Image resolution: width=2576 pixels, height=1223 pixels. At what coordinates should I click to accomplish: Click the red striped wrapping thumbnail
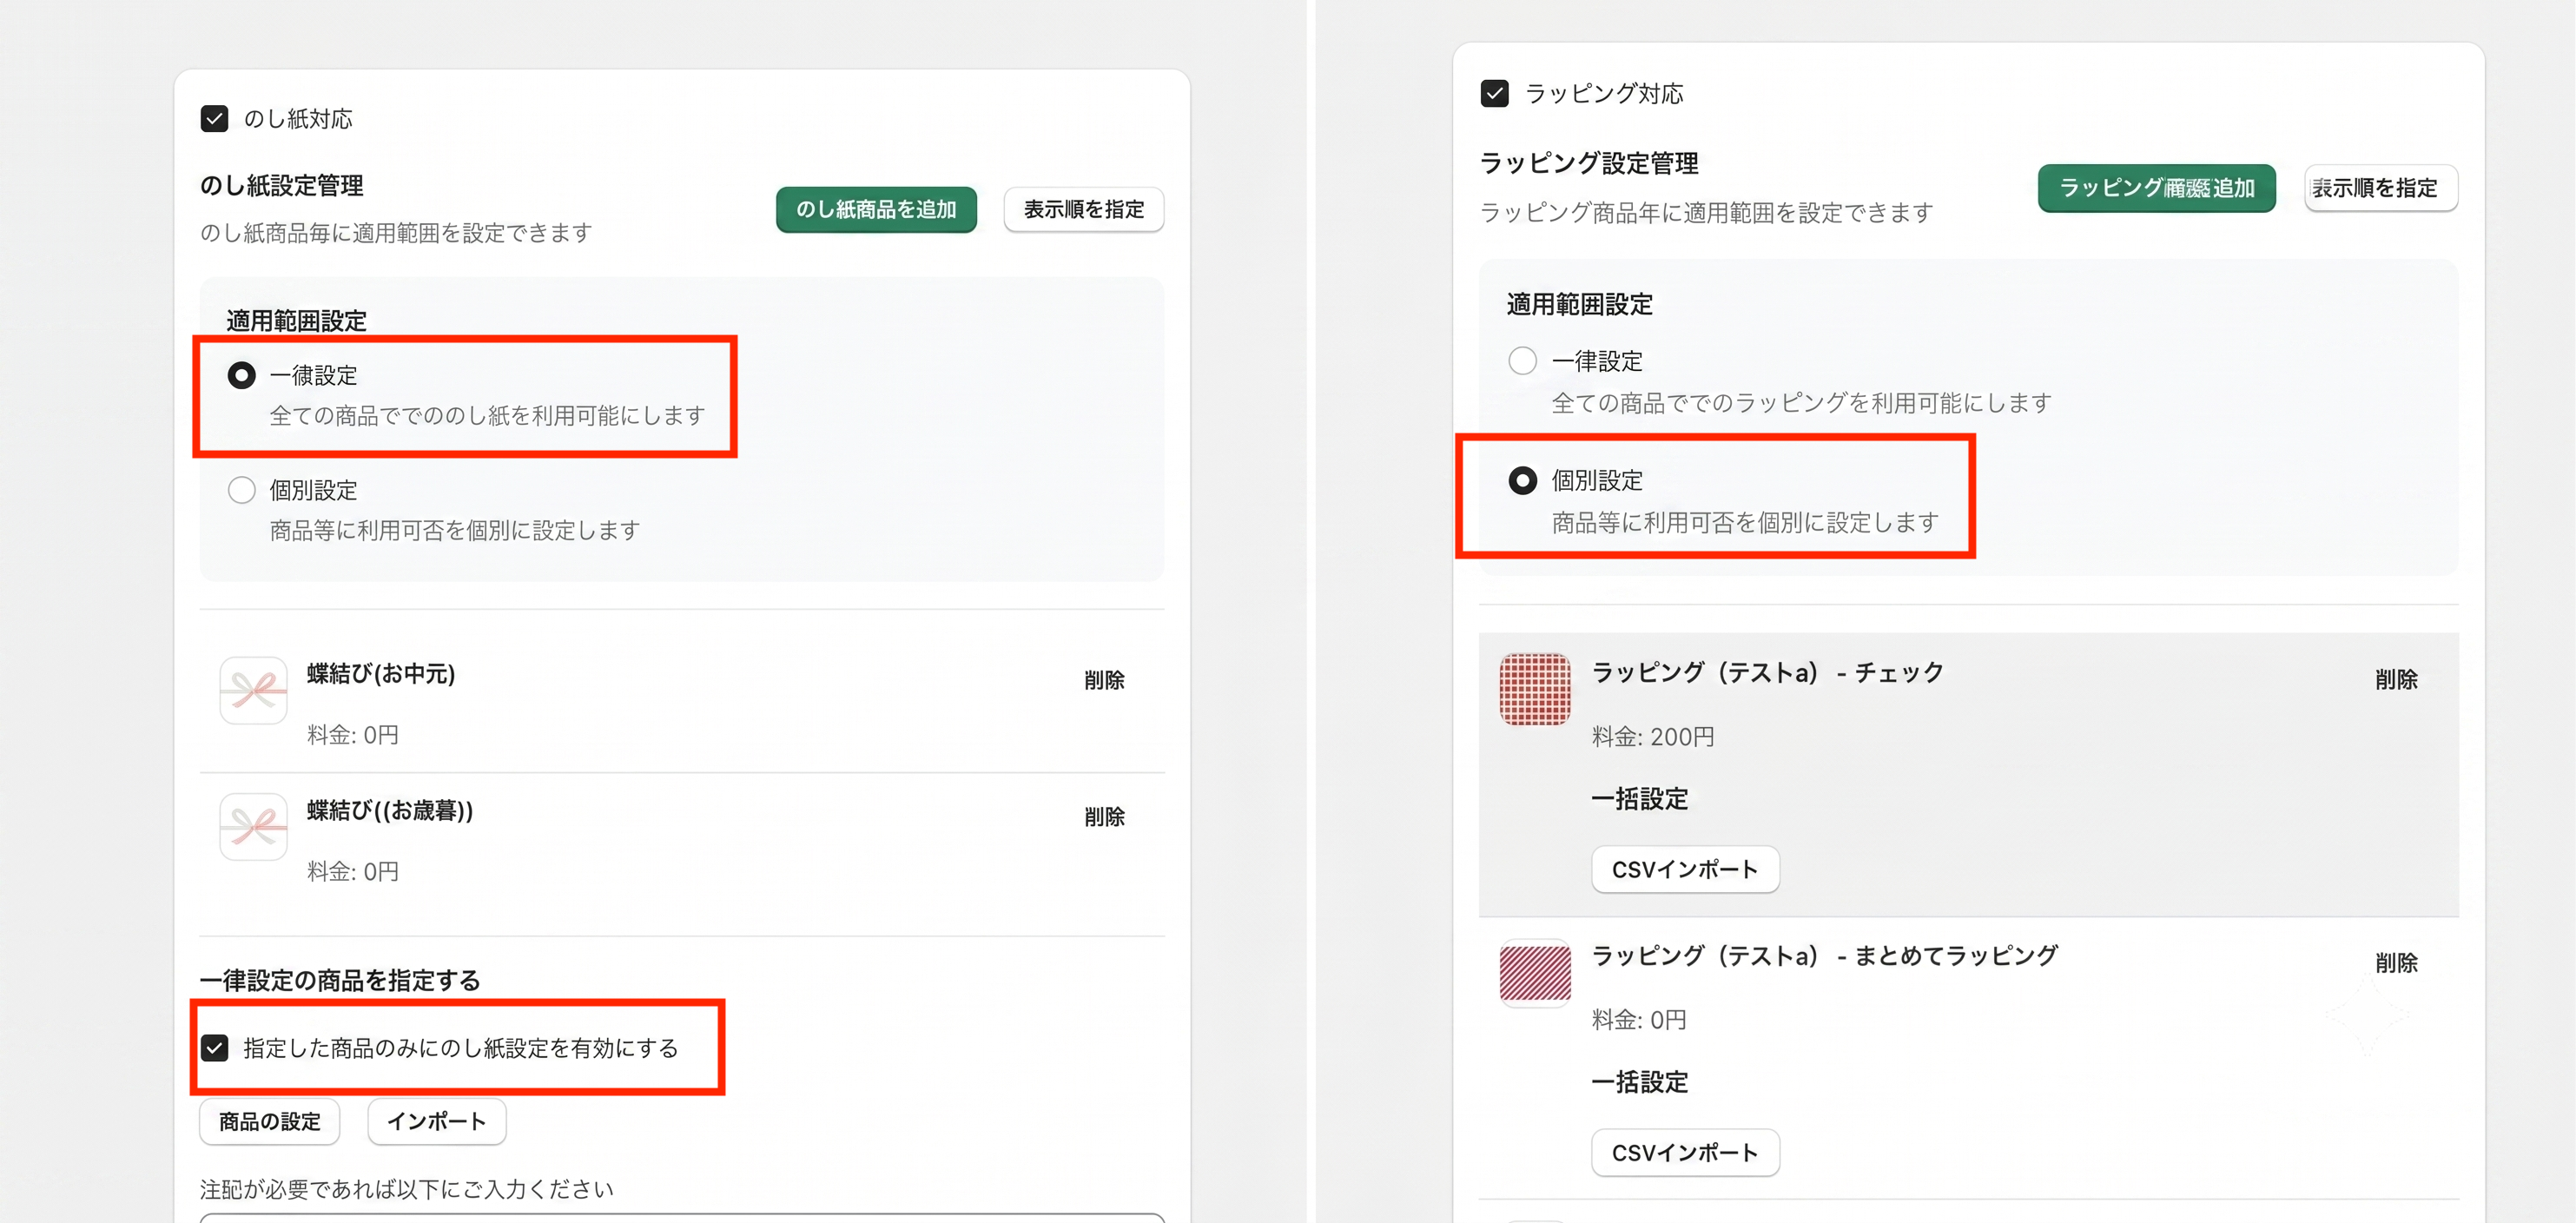pos(1535,973)
